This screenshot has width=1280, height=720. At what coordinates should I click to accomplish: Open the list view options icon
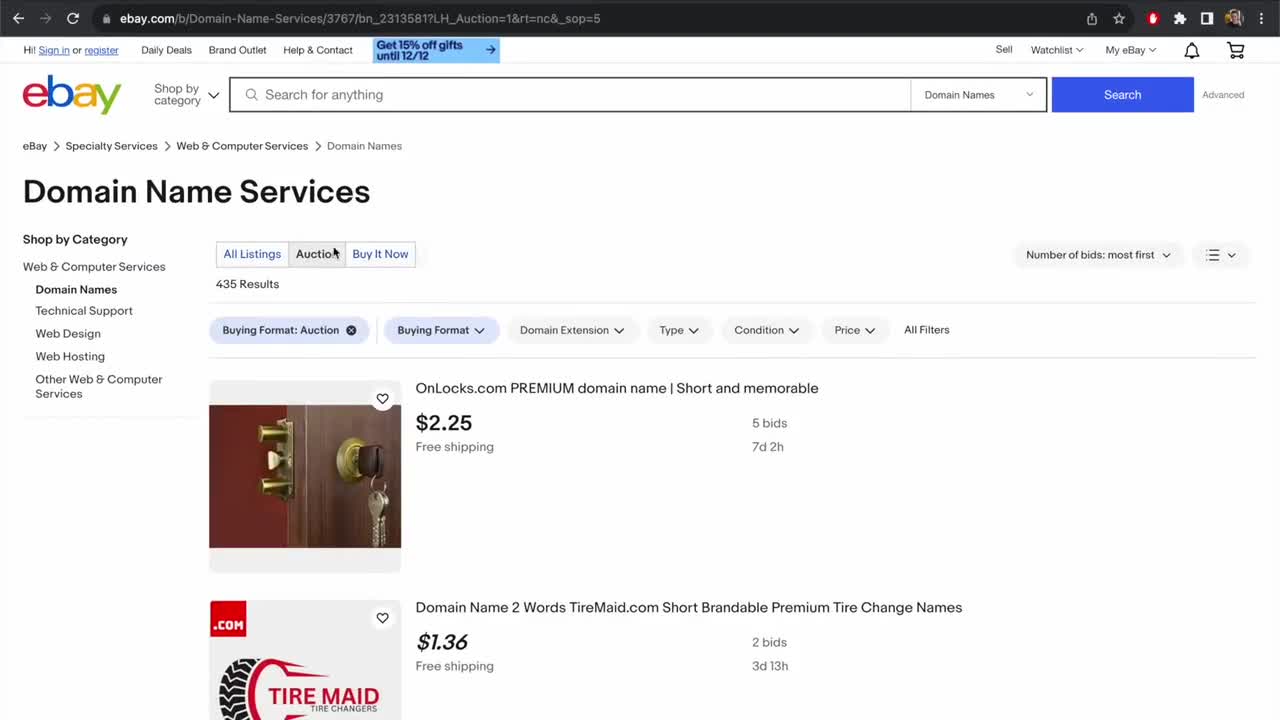pyautogui.click(x=1221, y=255)
